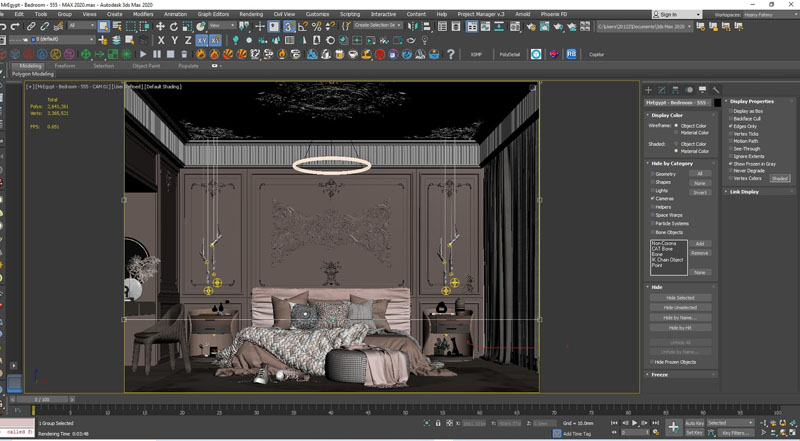Open the Create tab in command panel
Image resolution: width=800 pixels, height=441 pixels.
(x=648, y=90)
